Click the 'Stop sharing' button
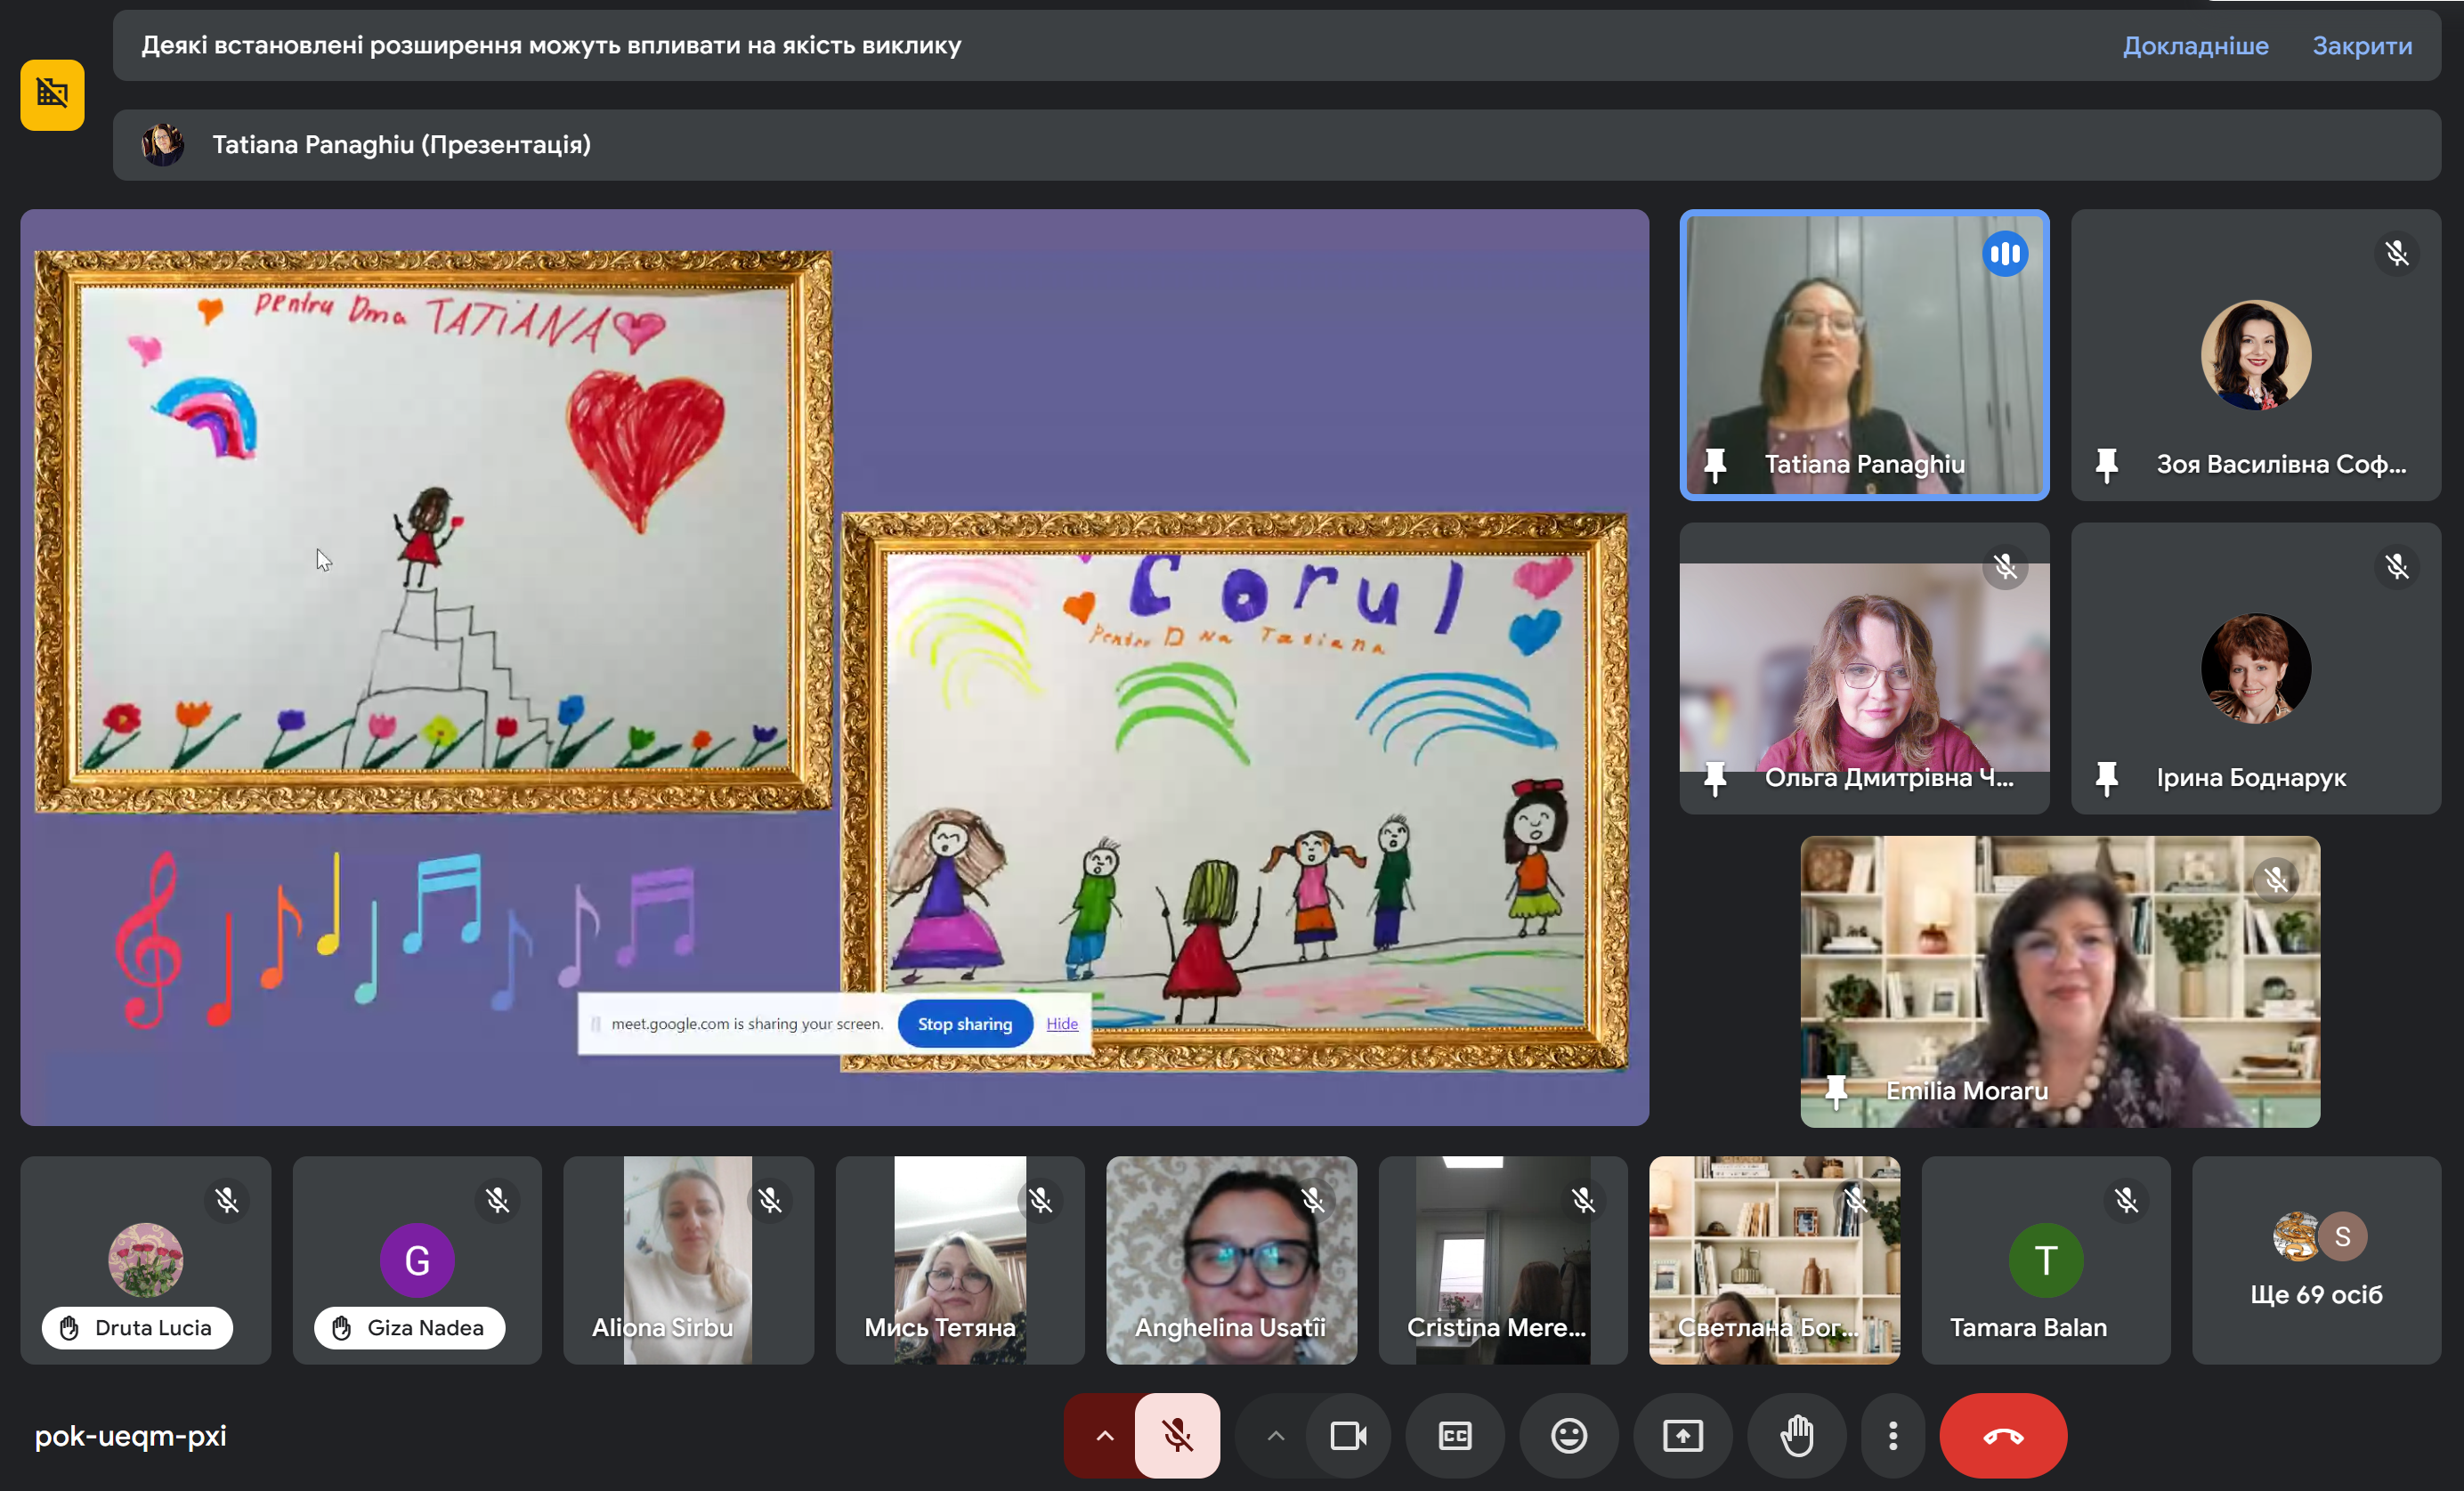Screen dimensions: 2464x1491 pos(965,1024)
